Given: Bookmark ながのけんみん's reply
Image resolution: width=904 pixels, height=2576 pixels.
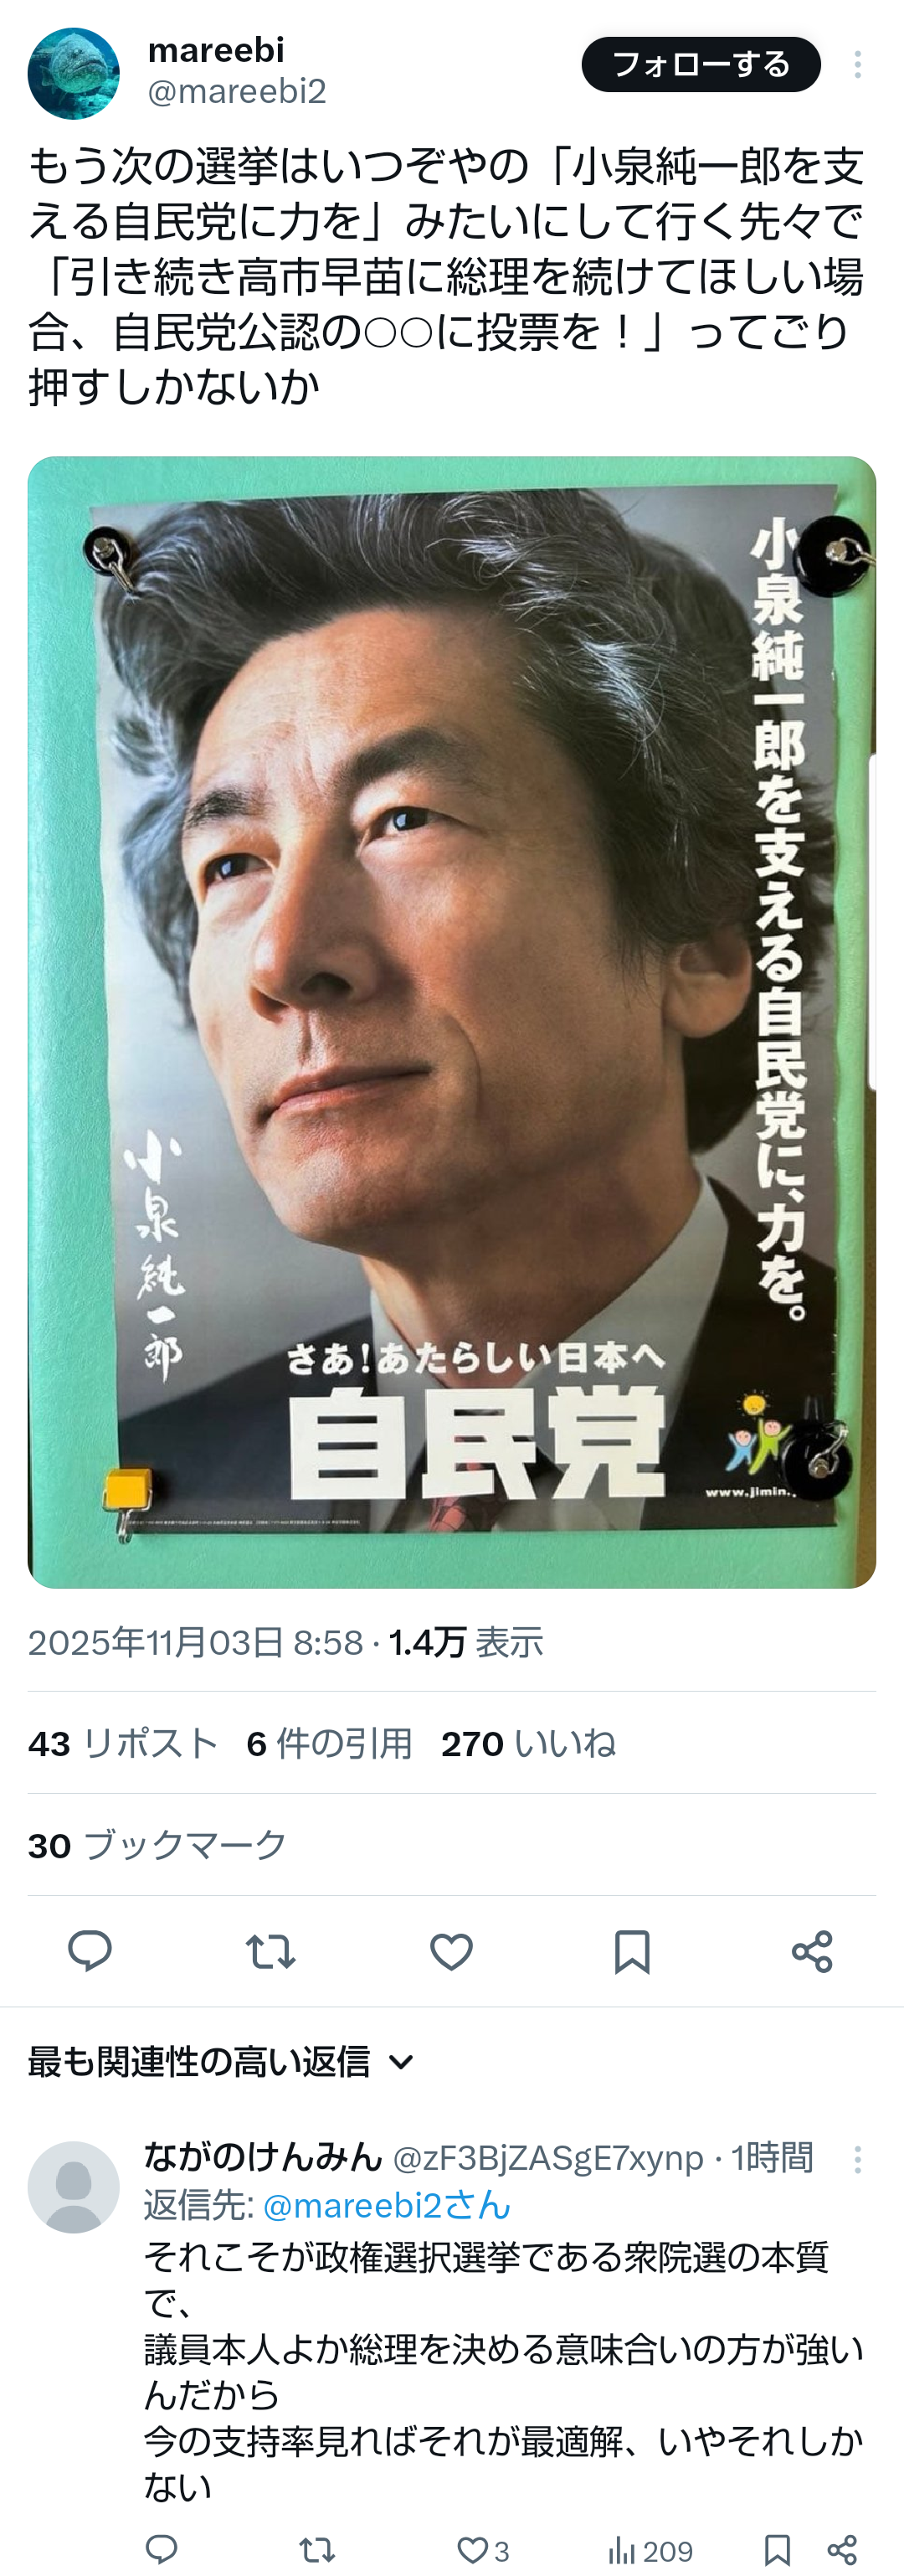Looking at the screenshot, I should tap(777, 2550).
